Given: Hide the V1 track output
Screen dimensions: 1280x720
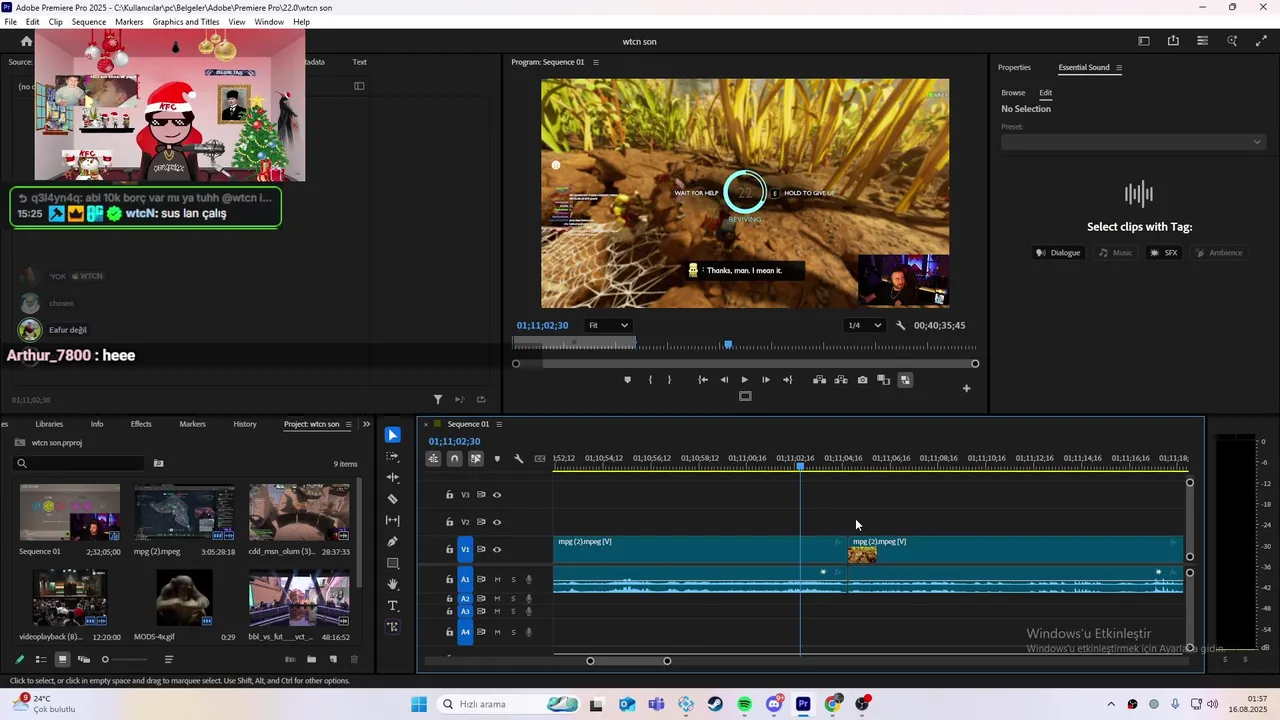Looking at the screenshot, I should point(497,549).
